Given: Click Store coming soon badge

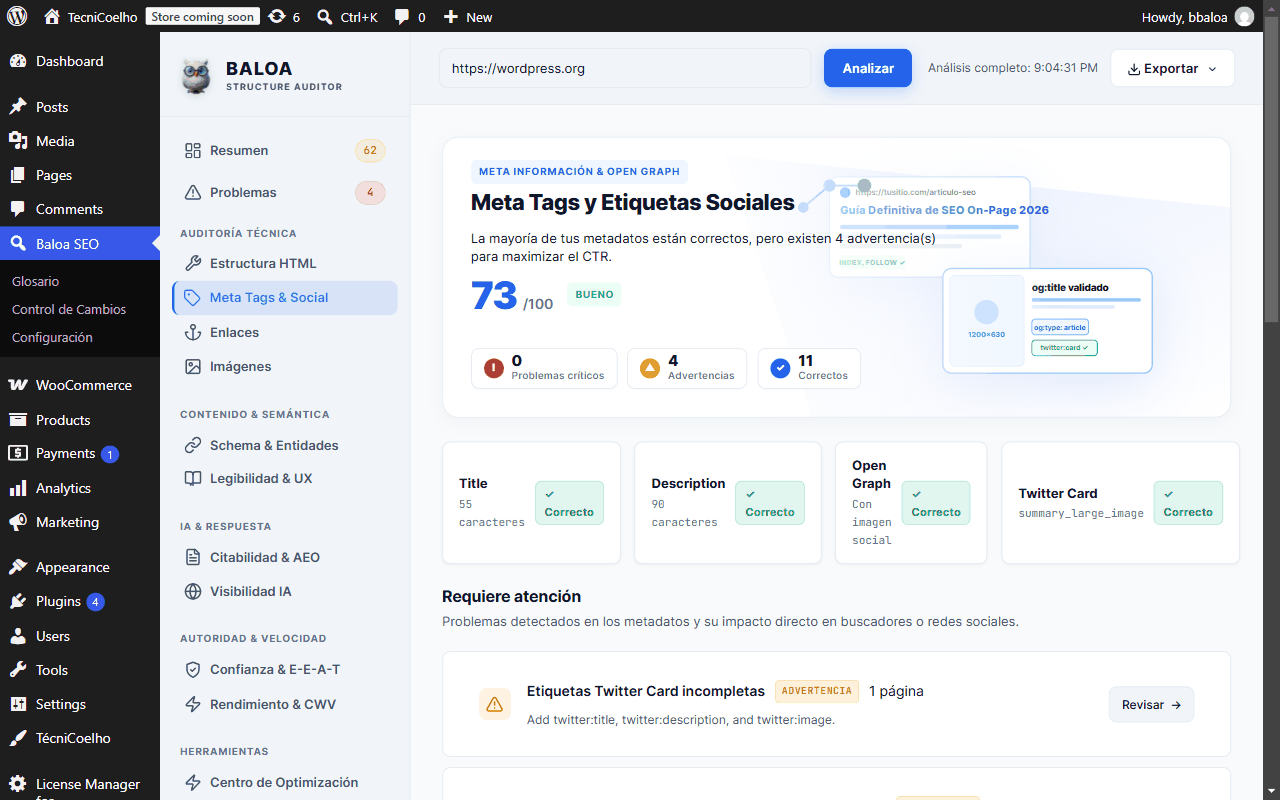Looking at the screenshot, I should pos(203,16).
